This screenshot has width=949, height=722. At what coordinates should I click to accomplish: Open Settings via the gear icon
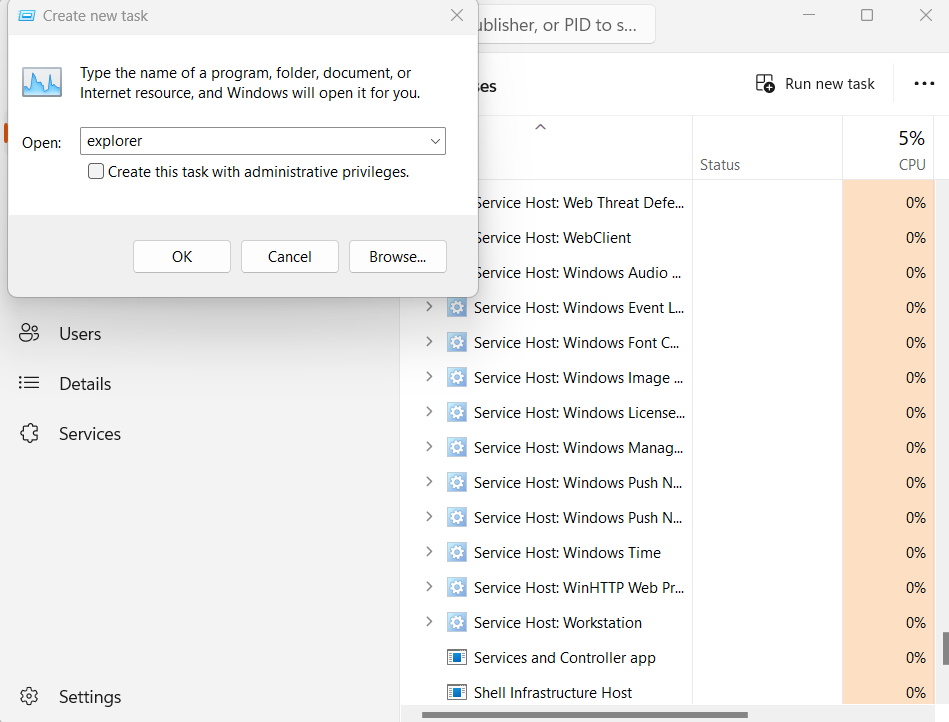[30, 697]
